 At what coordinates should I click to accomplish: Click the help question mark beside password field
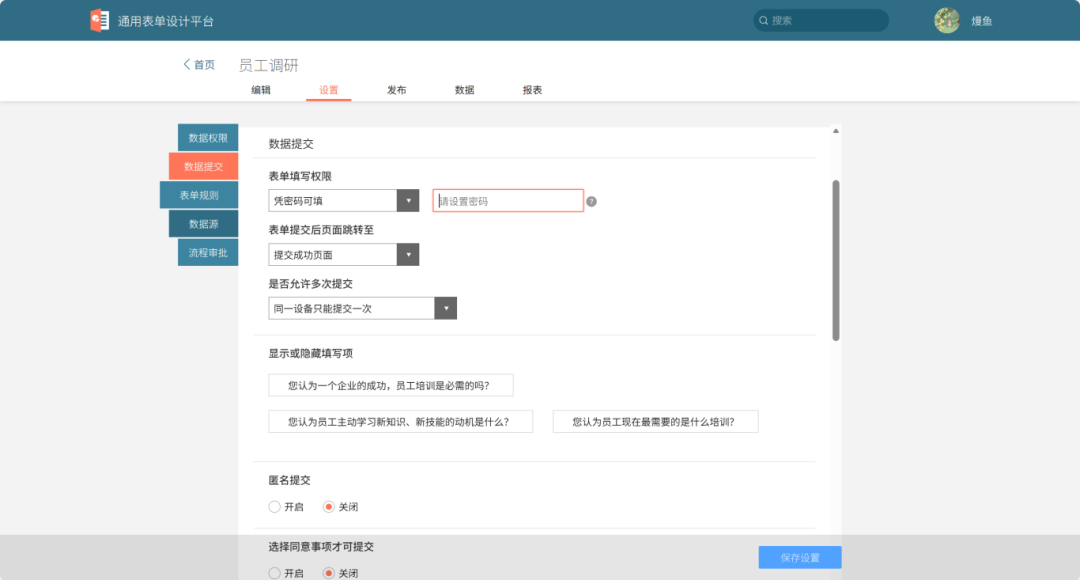pos(590,201)
